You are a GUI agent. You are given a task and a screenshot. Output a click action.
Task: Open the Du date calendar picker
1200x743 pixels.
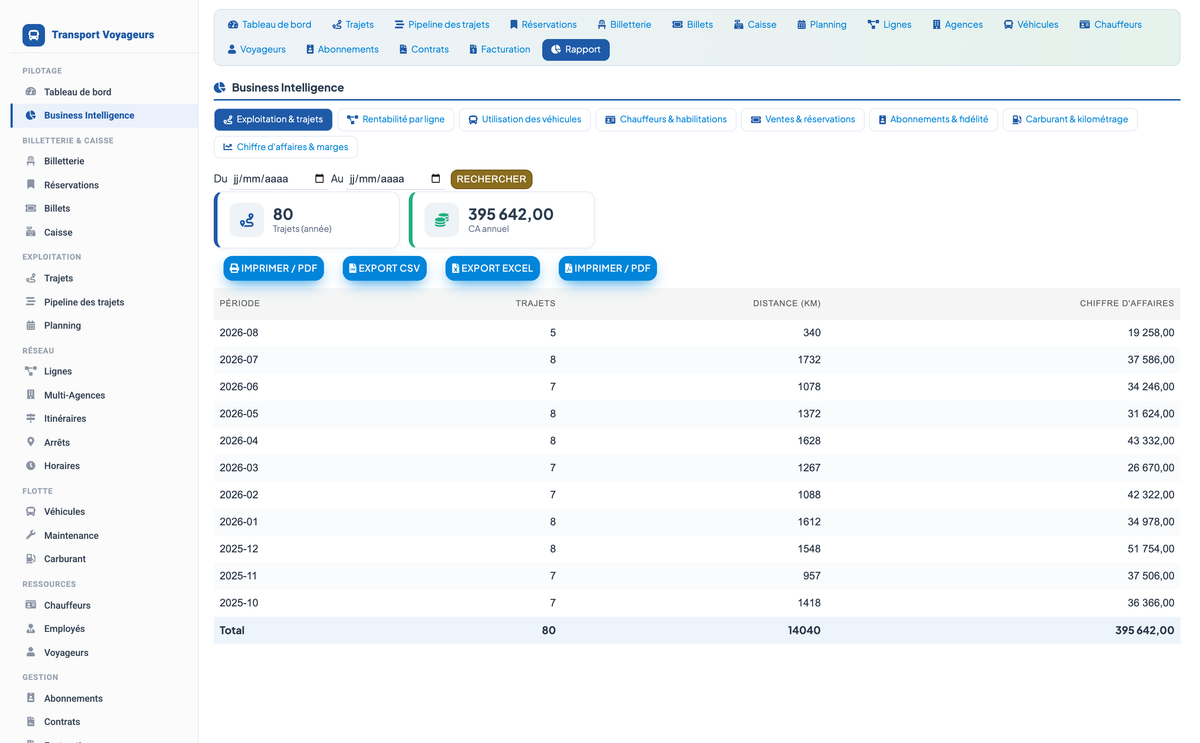[320, 179]
